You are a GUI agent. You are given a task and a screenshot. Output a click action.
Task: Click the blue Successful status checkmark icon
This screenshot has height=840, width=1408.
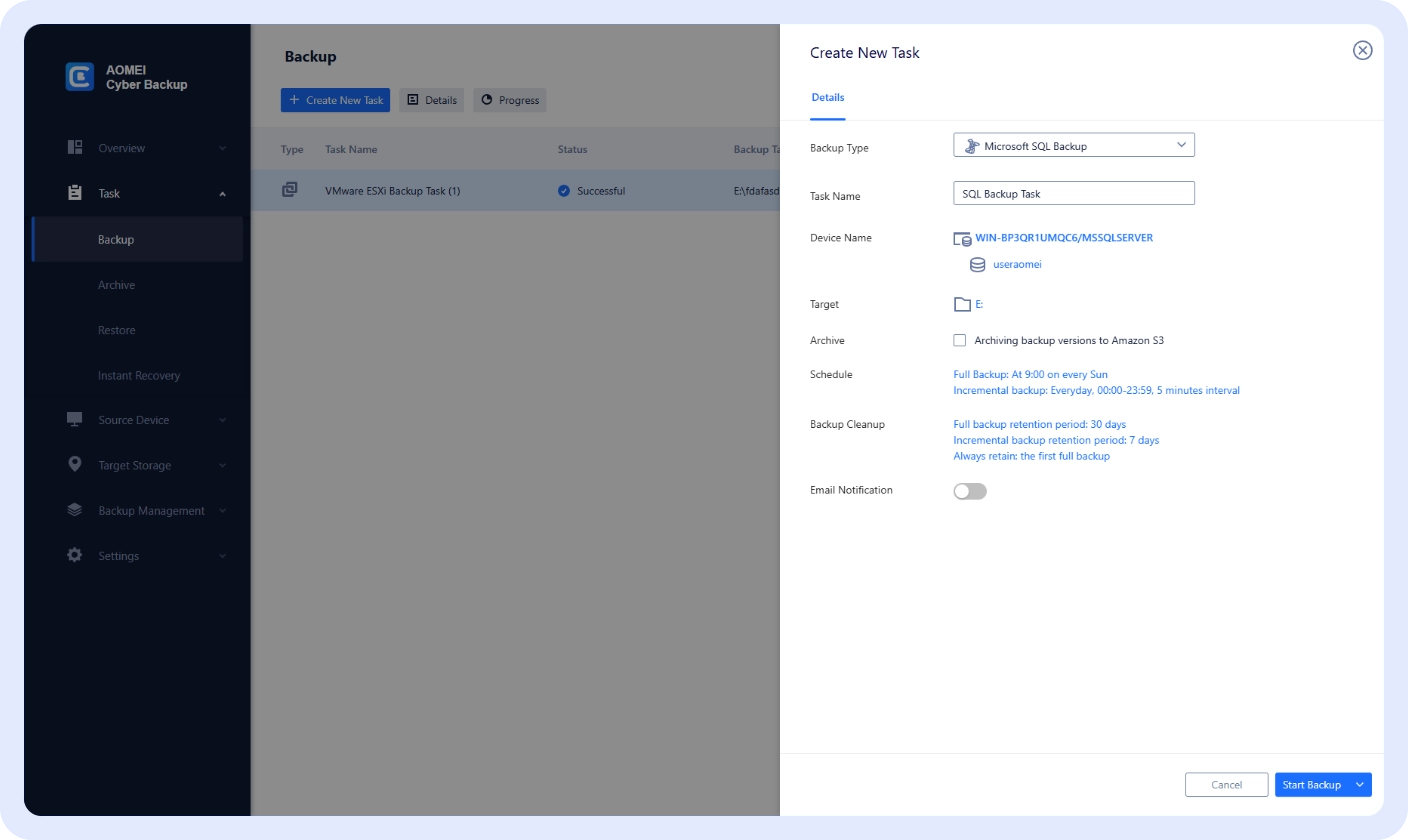click(564, 190)
